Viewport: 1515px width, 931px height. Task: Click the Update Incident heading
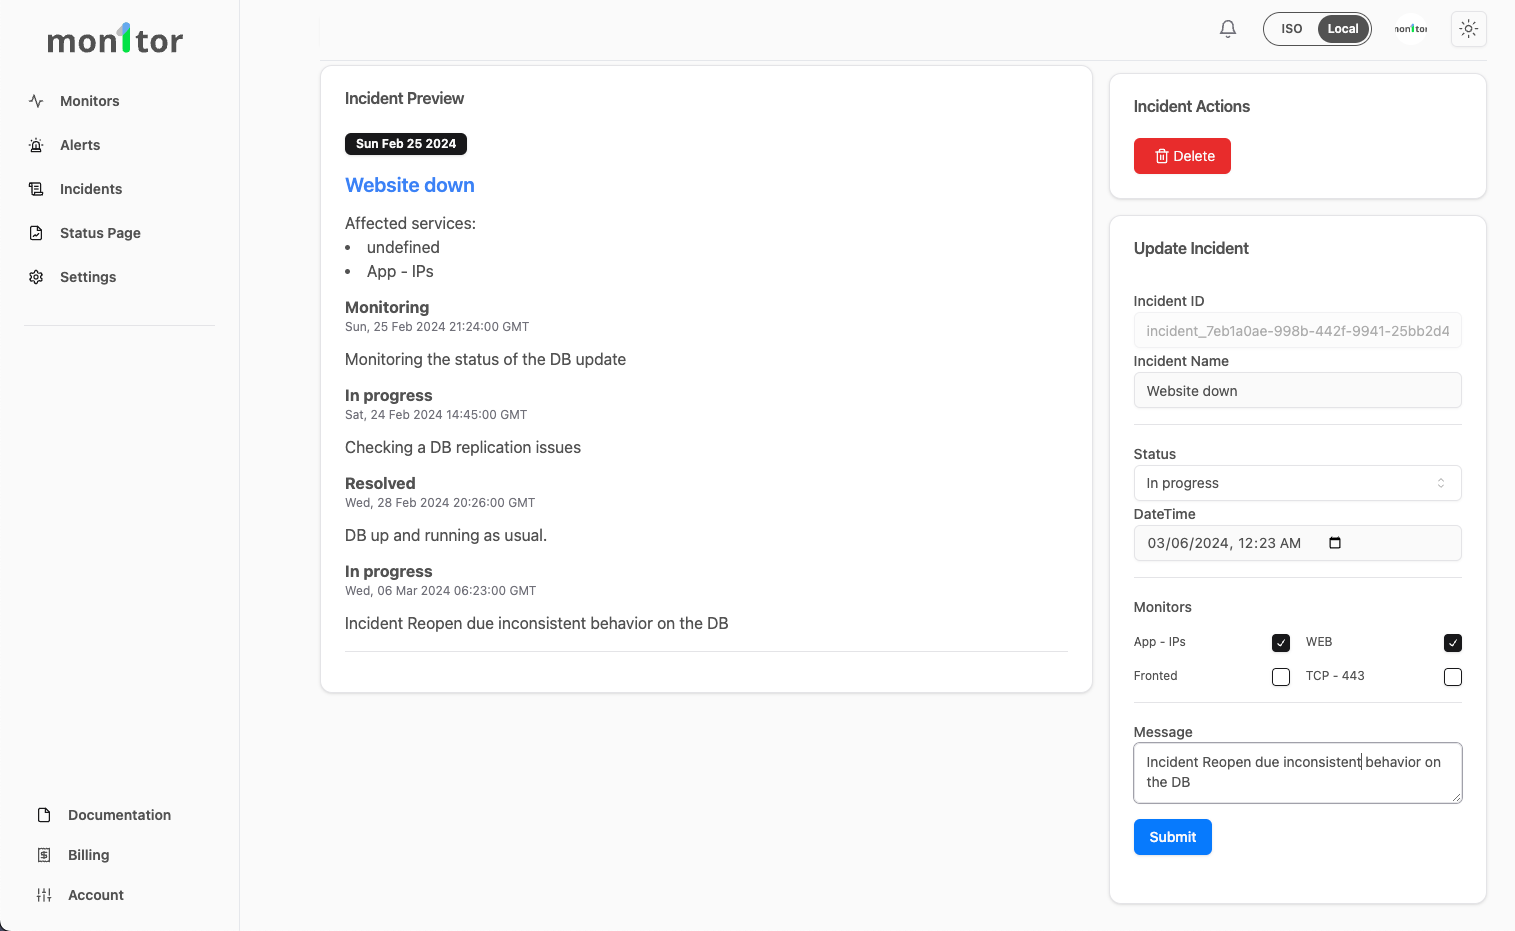pyautogui.click(x=1191, y=248)
